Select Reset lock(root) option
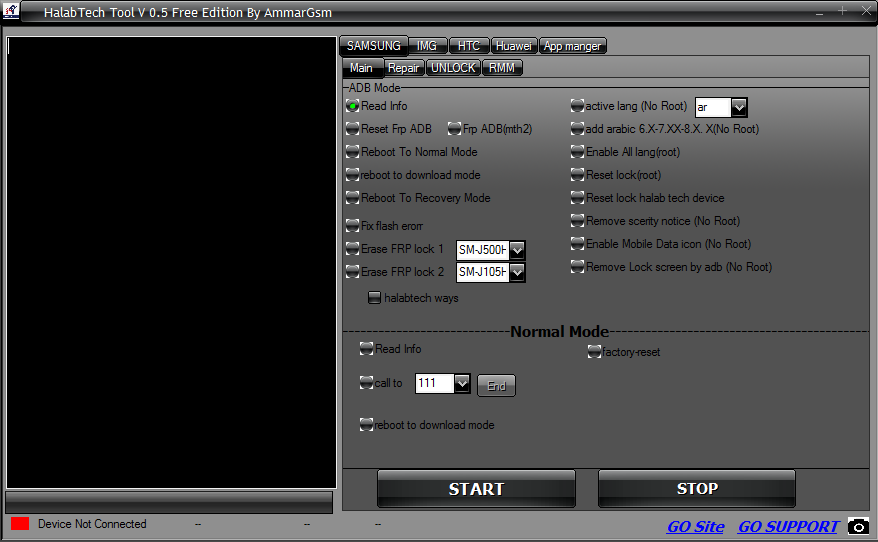 (x=577, y=175)
